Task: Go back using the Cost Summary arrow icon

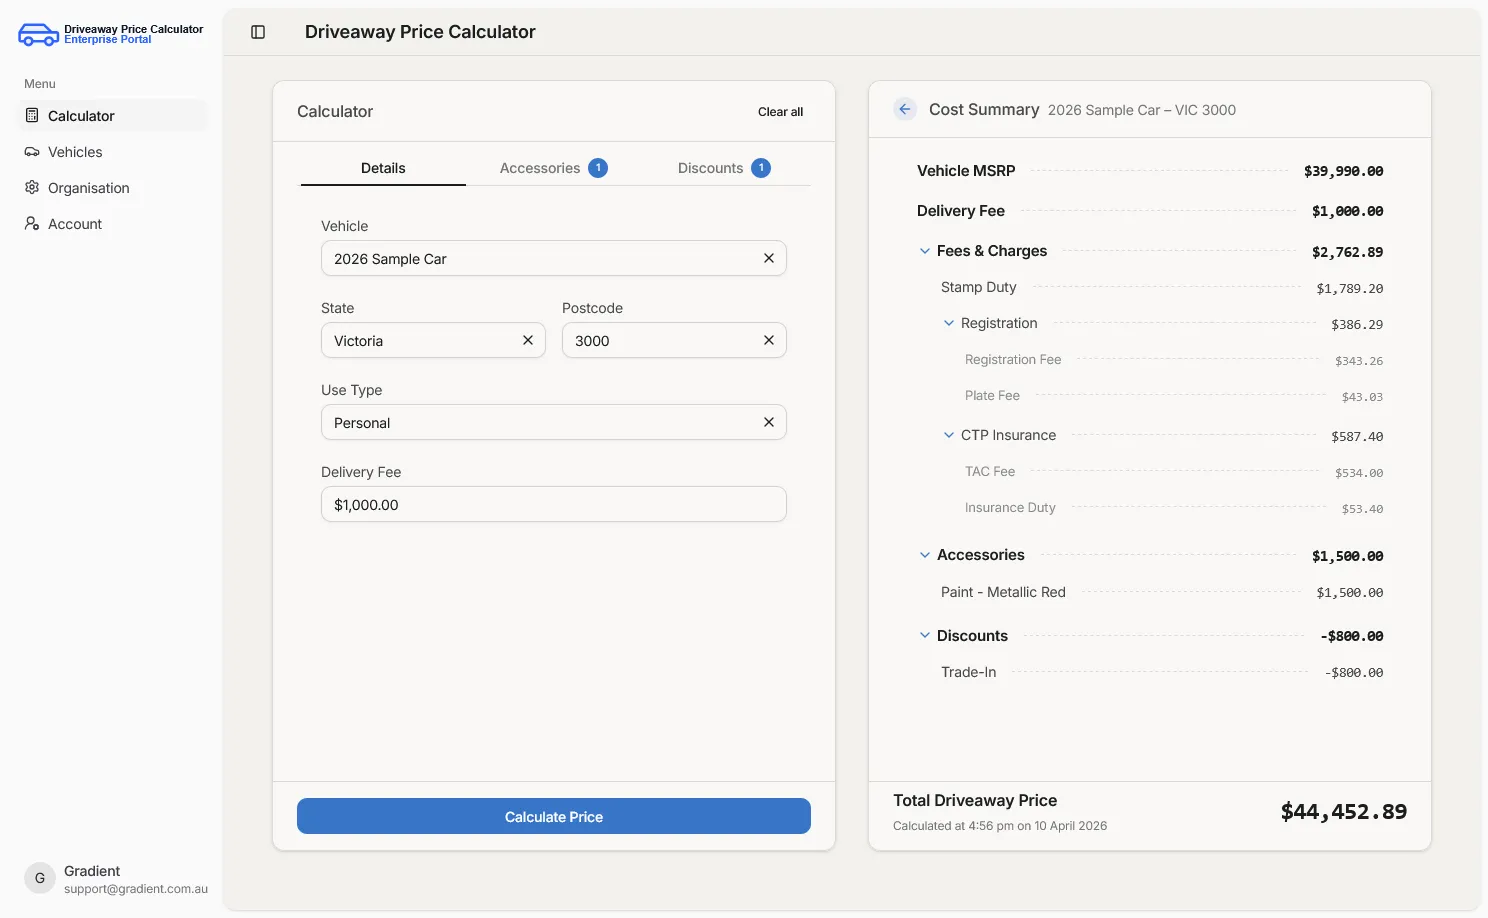Action: coord(905,109)
